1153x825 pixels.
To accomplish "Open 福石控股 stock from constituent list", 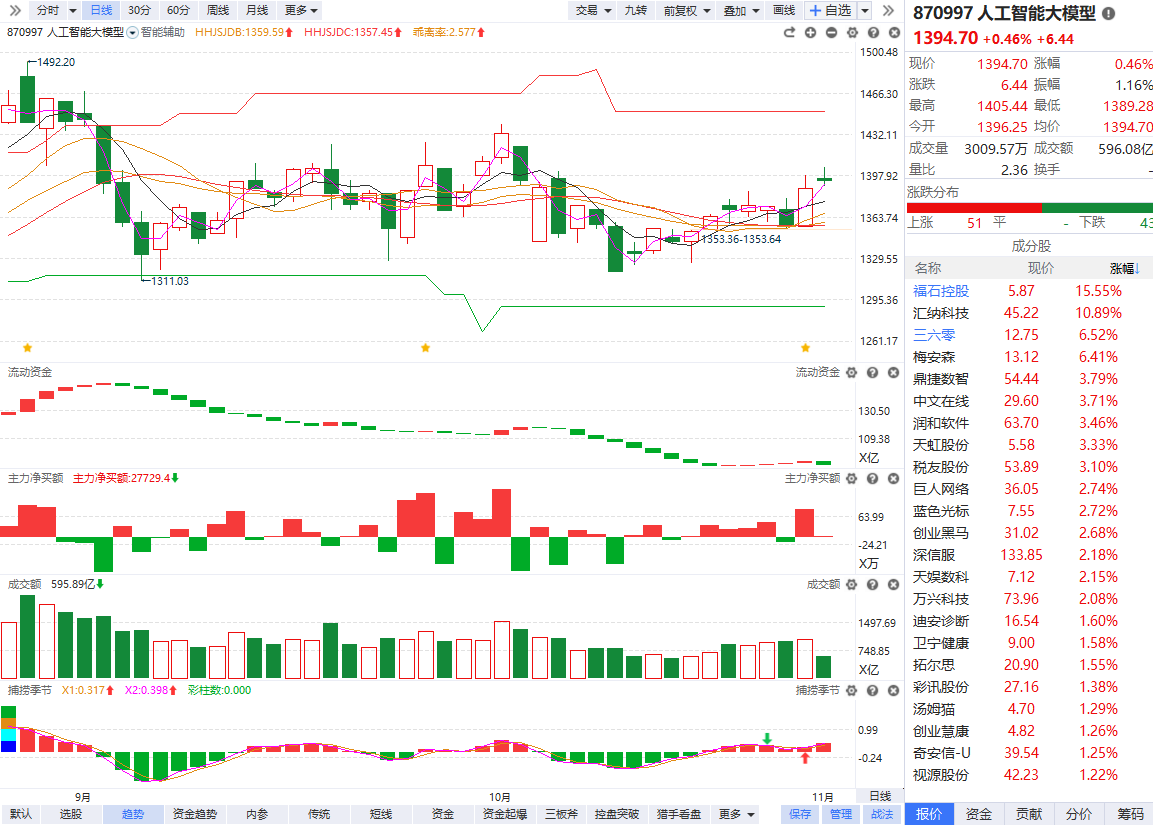I will [940, 291].
